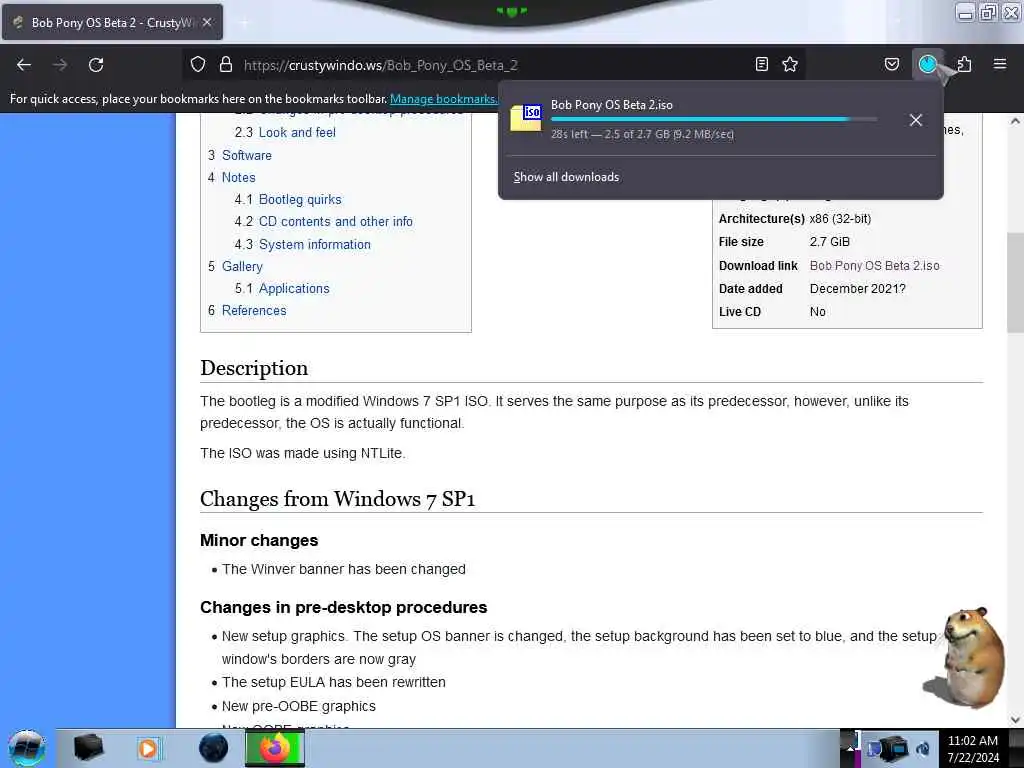
Task: Open Show all downloads
Action: click(566, 177)
